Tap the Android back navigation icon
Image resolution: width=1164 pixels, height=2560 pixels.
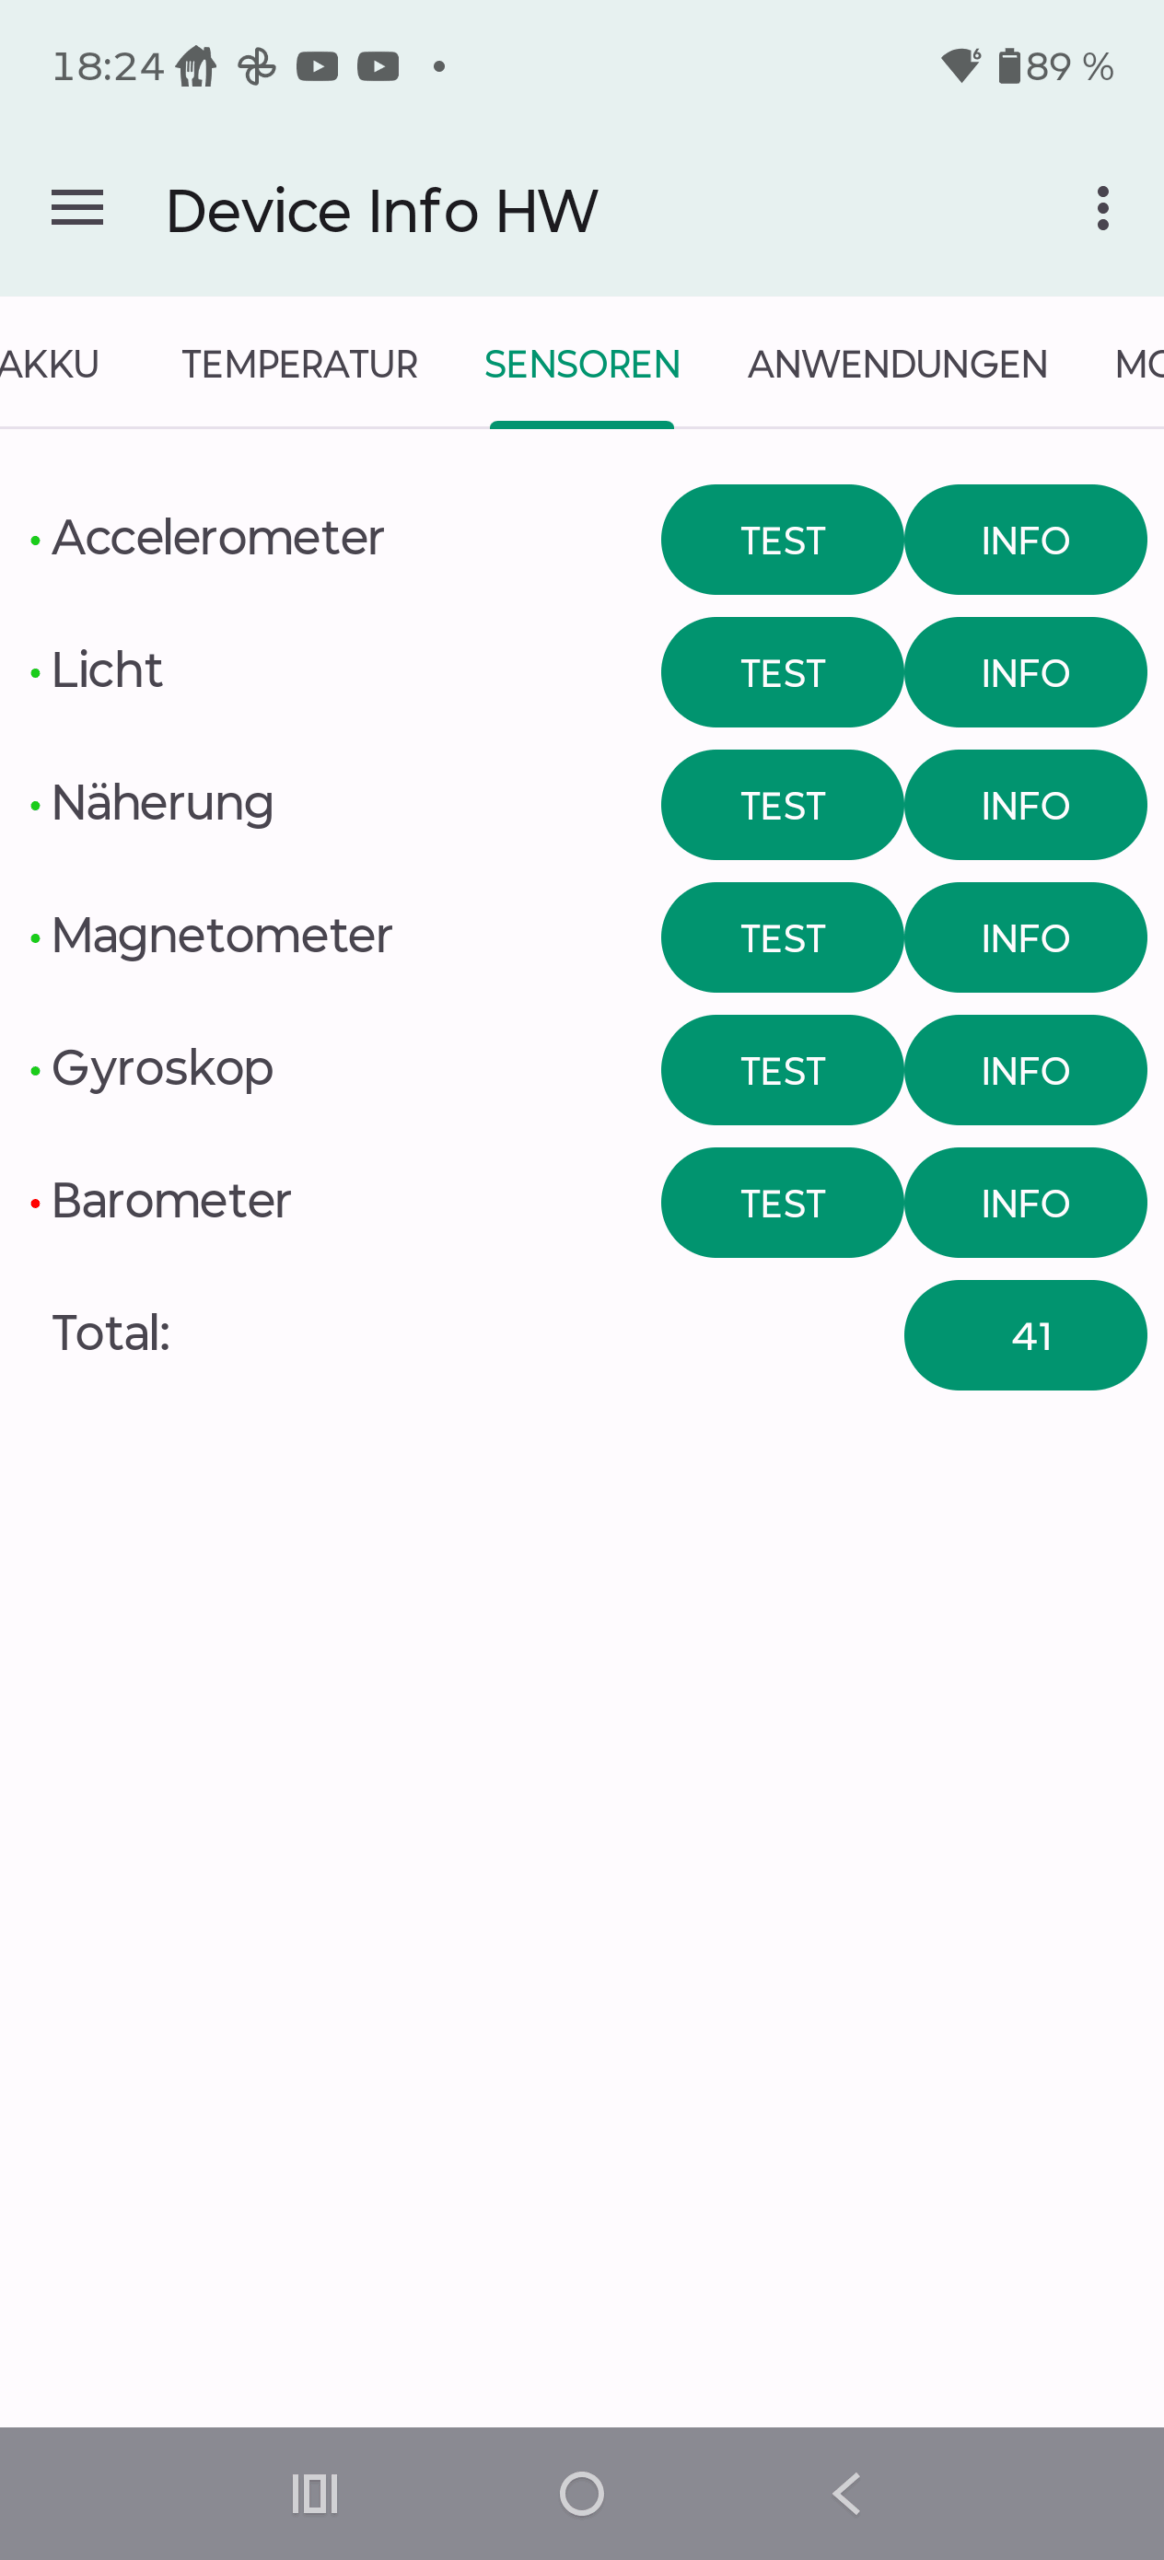pyautogui.click(x=846, y=2492)
